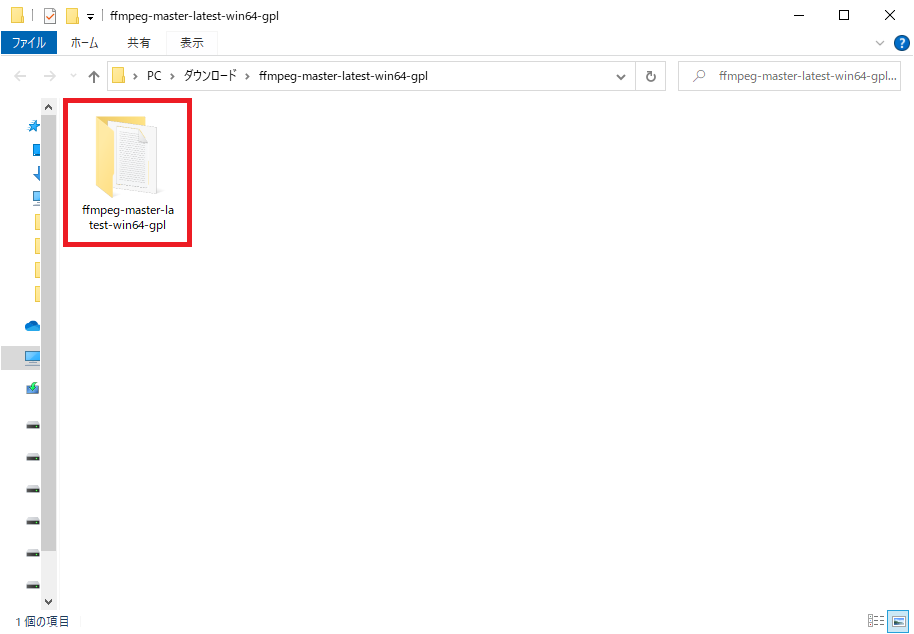Open Customize Quick Access Toolbar dropdown
The width and height of the screenshot is (914, 634).
point(90,16)
